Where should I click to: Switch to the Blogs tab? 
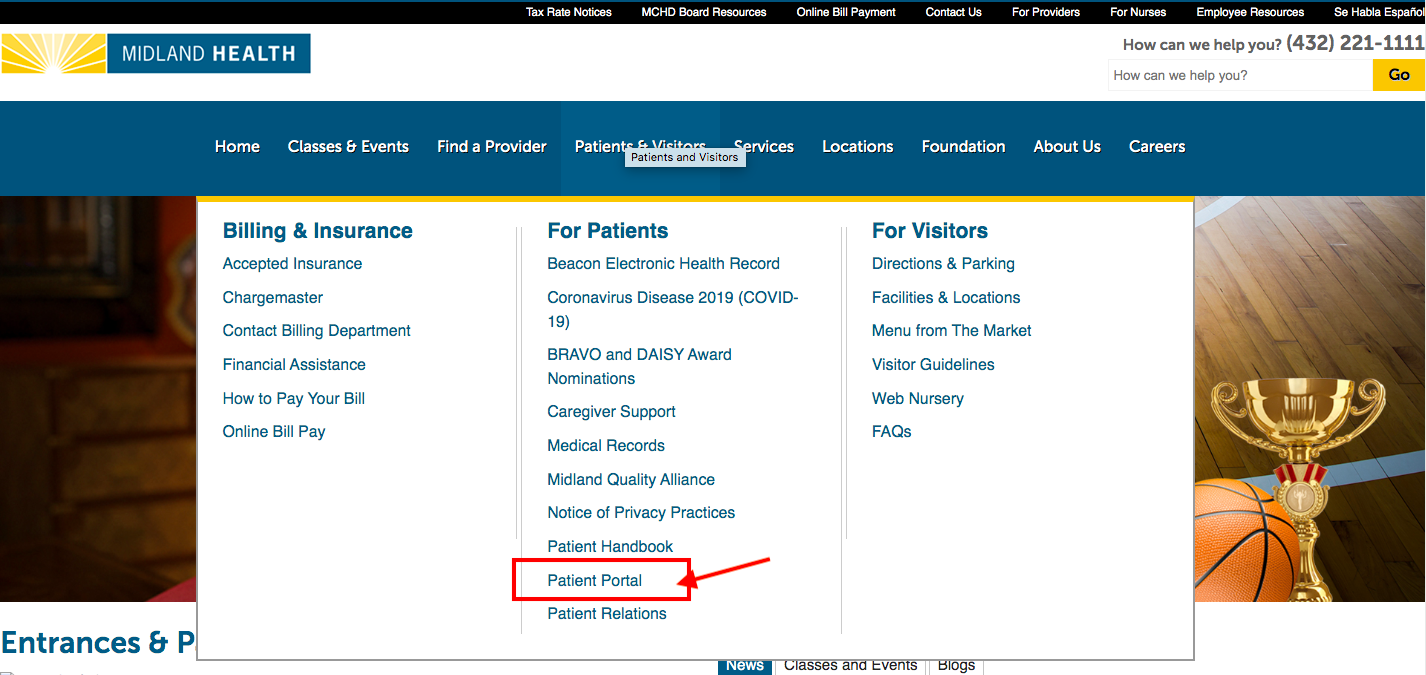(x=957, y=666)
